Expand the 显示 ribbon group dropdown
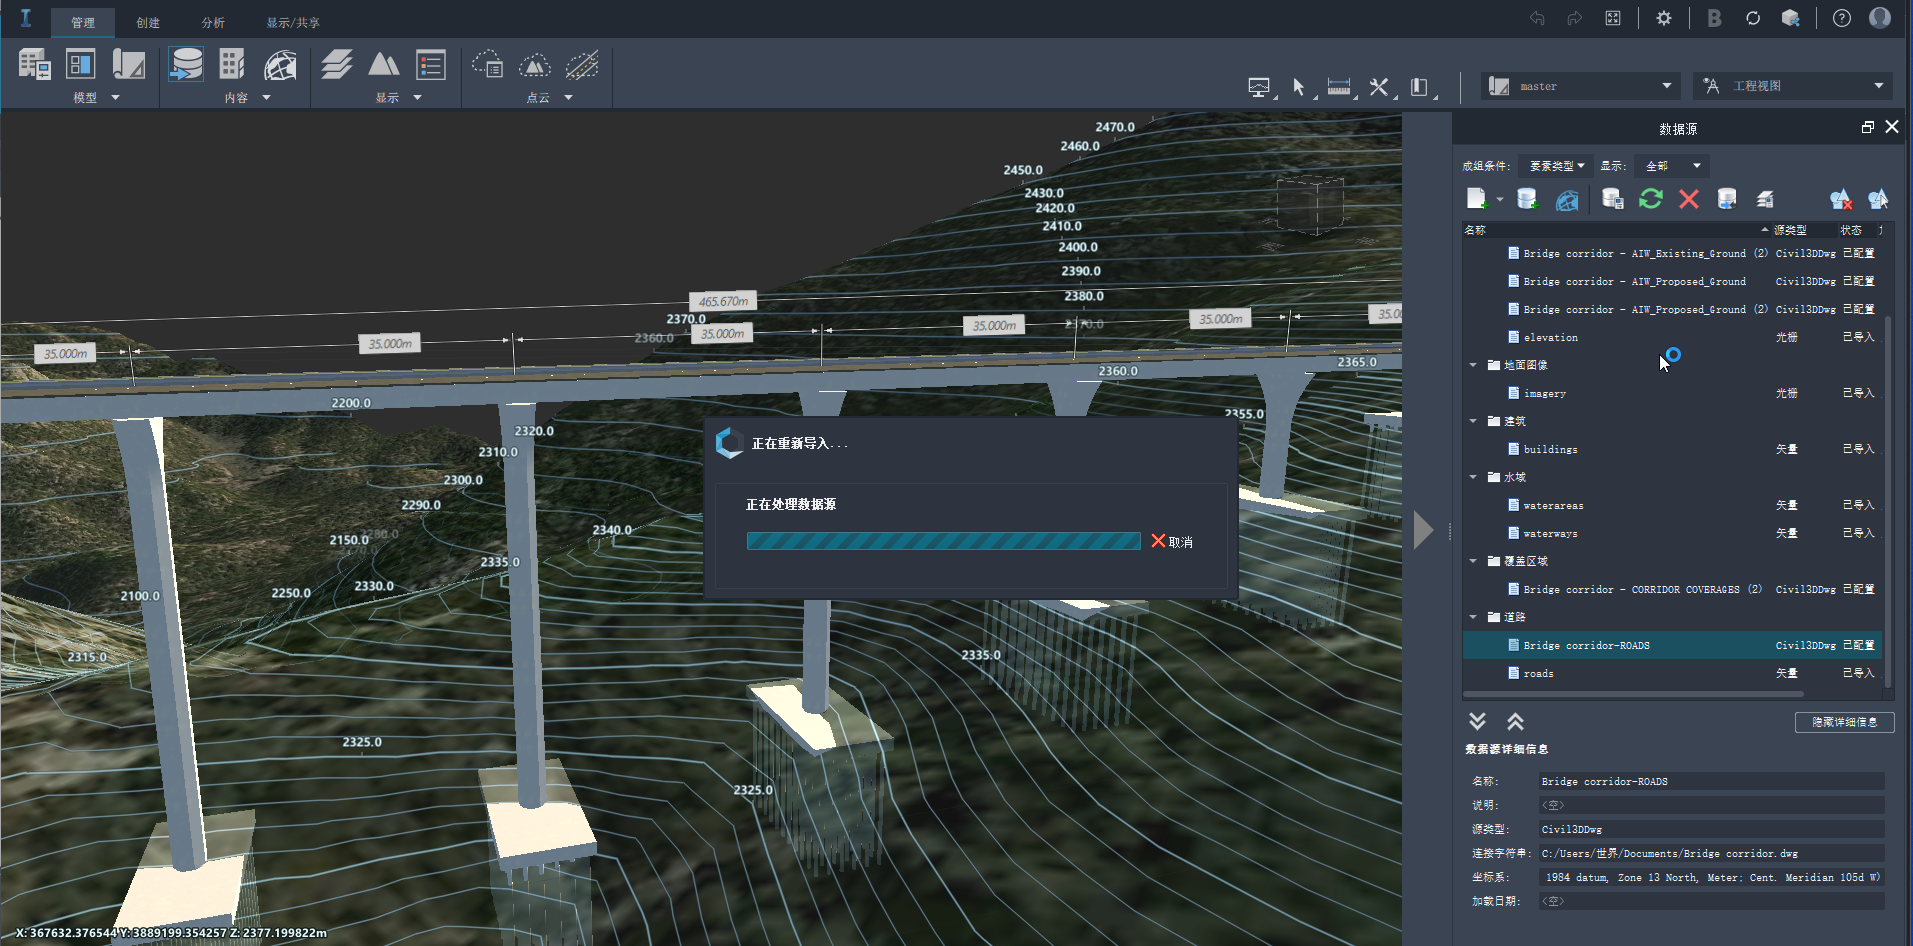The image size is (1913, 946). 417,98
